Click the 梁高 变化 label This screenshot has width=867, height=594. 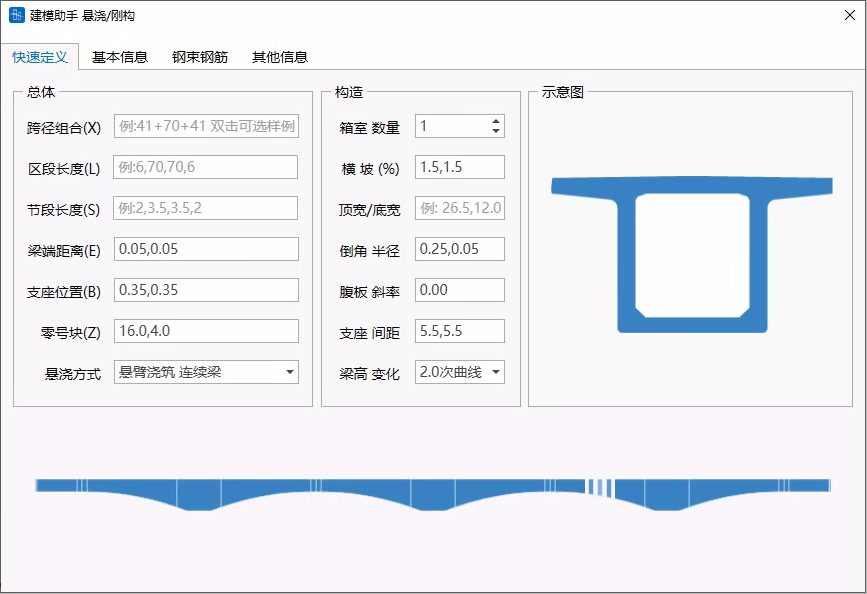point(369,374)
